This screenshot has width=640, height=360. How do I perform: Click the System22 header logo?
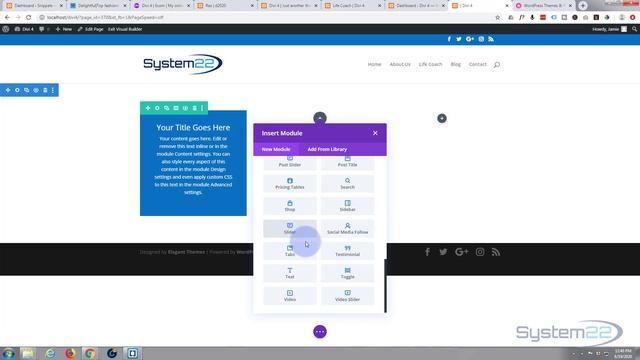coord(183,64)
